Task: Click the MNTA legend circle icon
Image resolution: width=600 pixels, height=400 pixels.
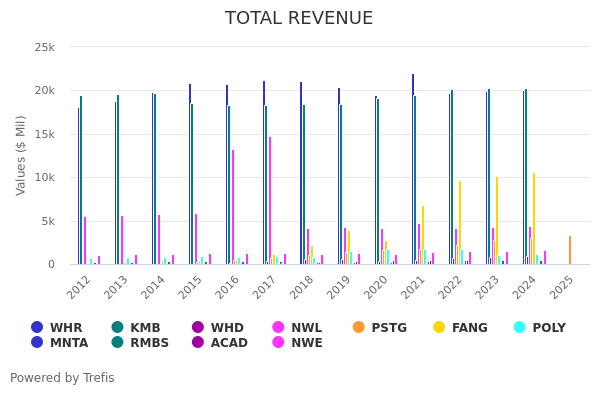Action: (x=37, y=343)
